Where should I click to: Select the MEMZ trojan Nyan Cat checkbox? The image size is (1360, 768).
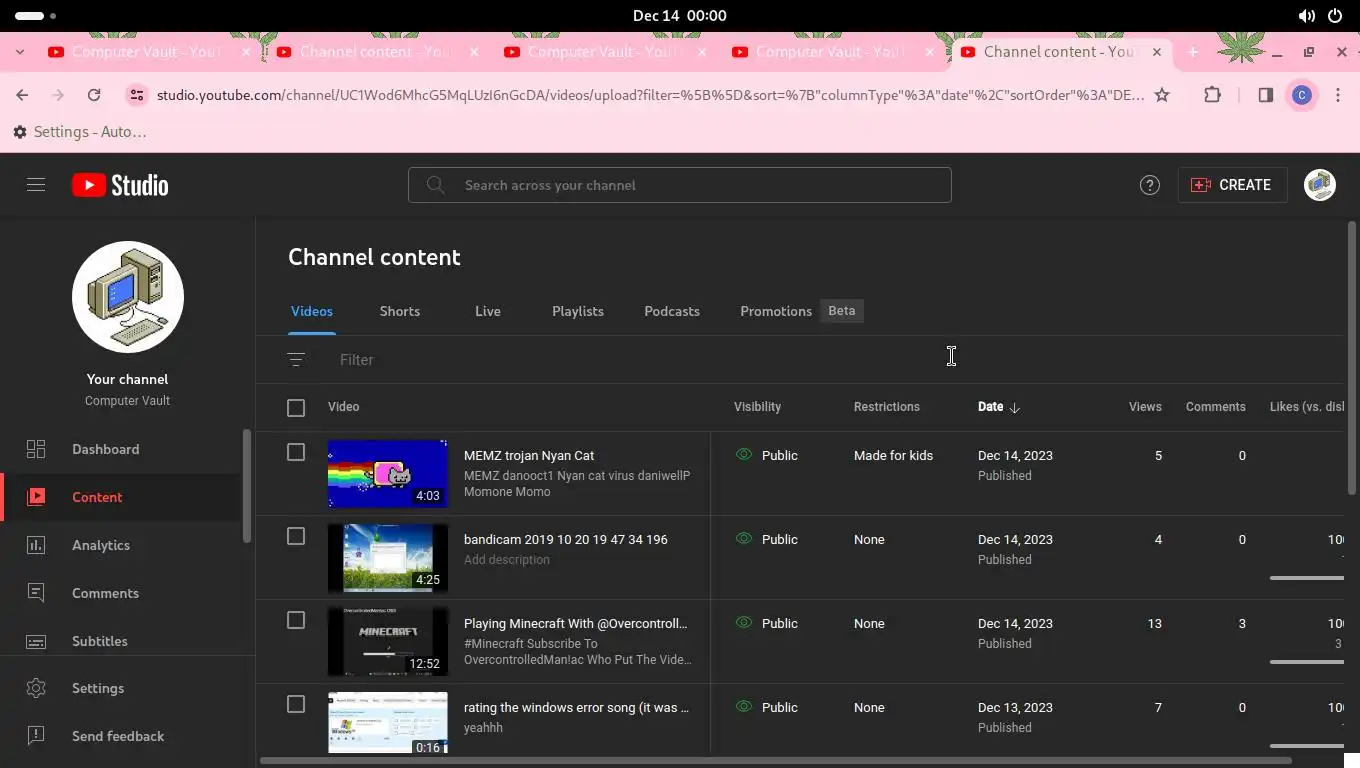(x=296, y=452)
